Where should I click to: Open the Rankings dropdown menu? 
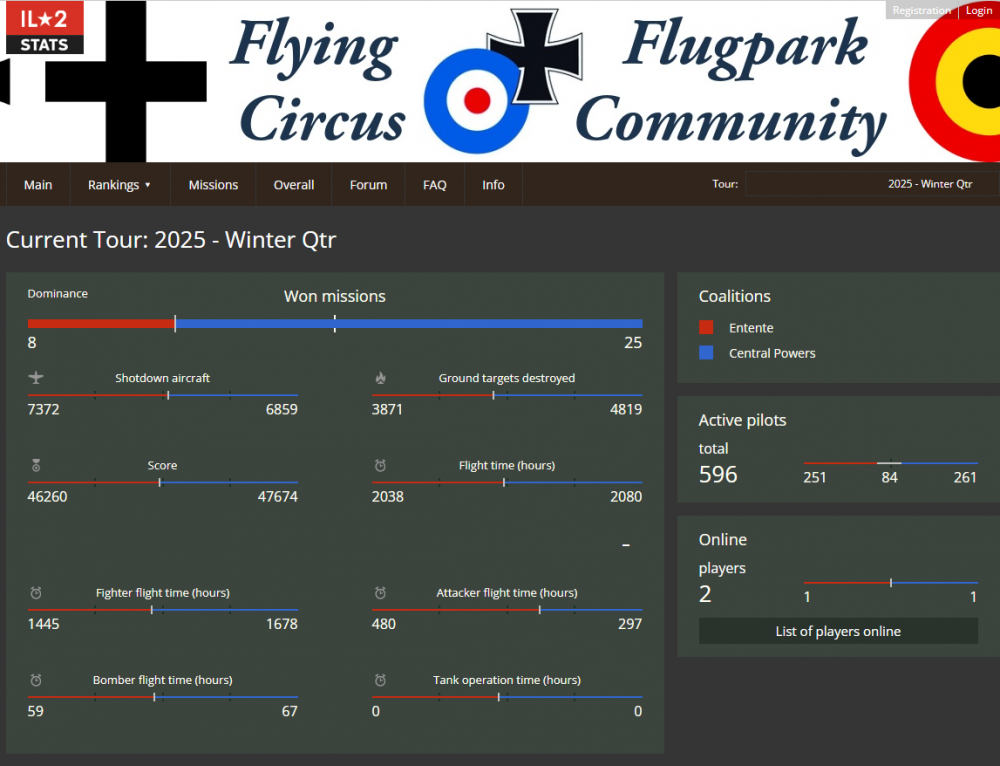click(x=119, y=184)
